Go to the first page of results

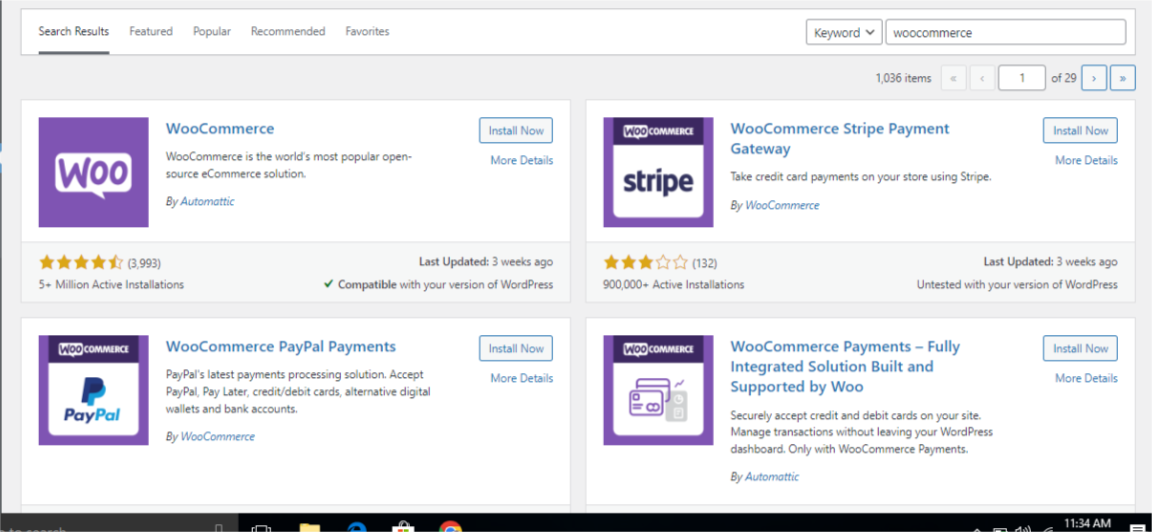954,78
